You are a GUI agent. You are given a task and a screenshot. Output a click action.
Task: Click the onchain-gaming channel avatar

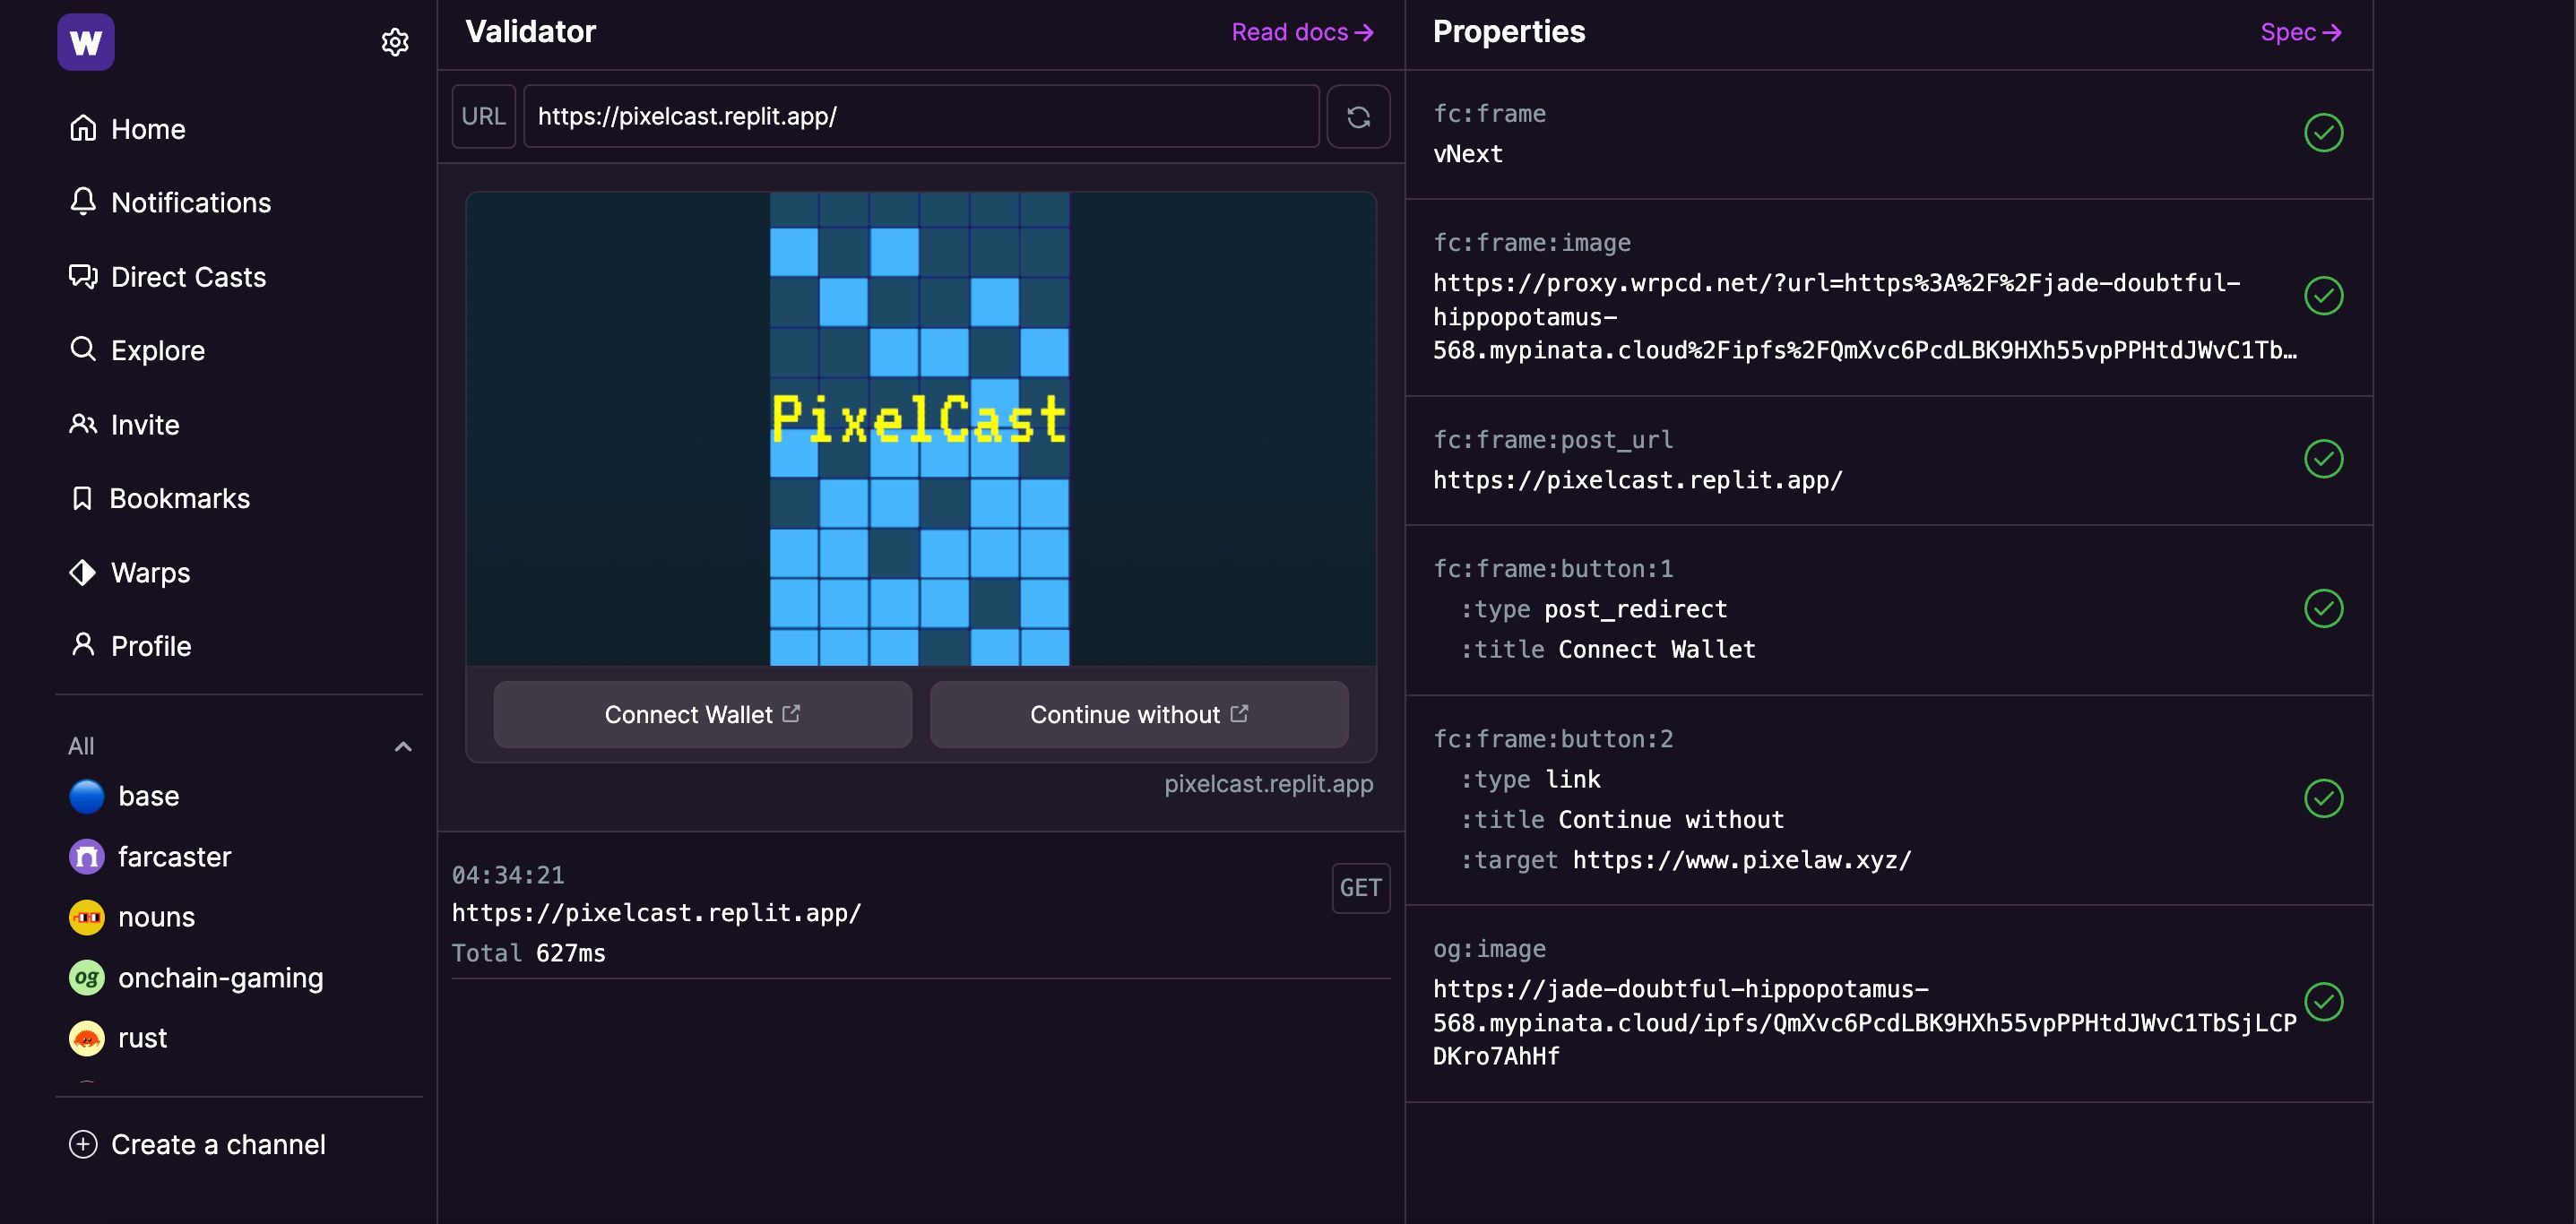[87, 978]
